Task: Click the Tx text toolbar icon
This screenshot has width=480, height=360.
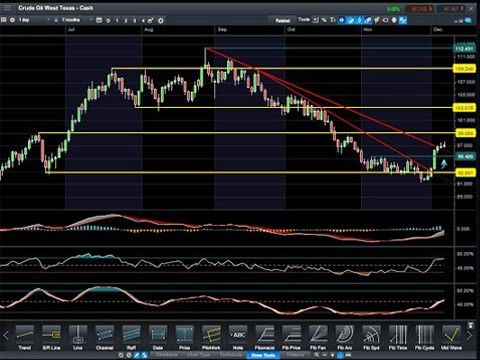Action: (x=332, y=20)
